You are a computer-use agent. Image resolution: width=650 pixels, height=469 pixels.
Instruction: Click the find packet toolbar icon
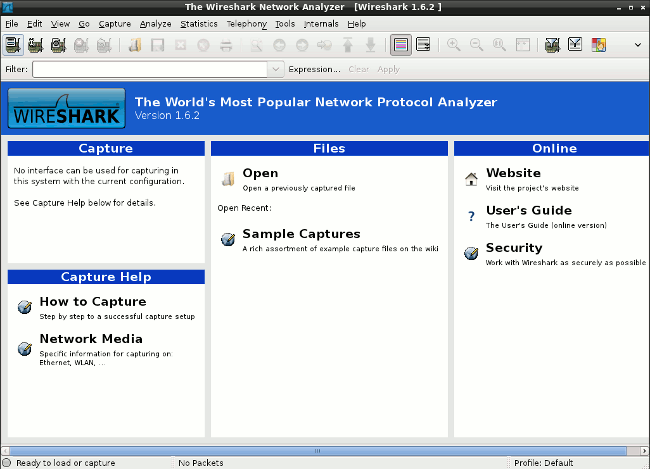click(256, 45)
